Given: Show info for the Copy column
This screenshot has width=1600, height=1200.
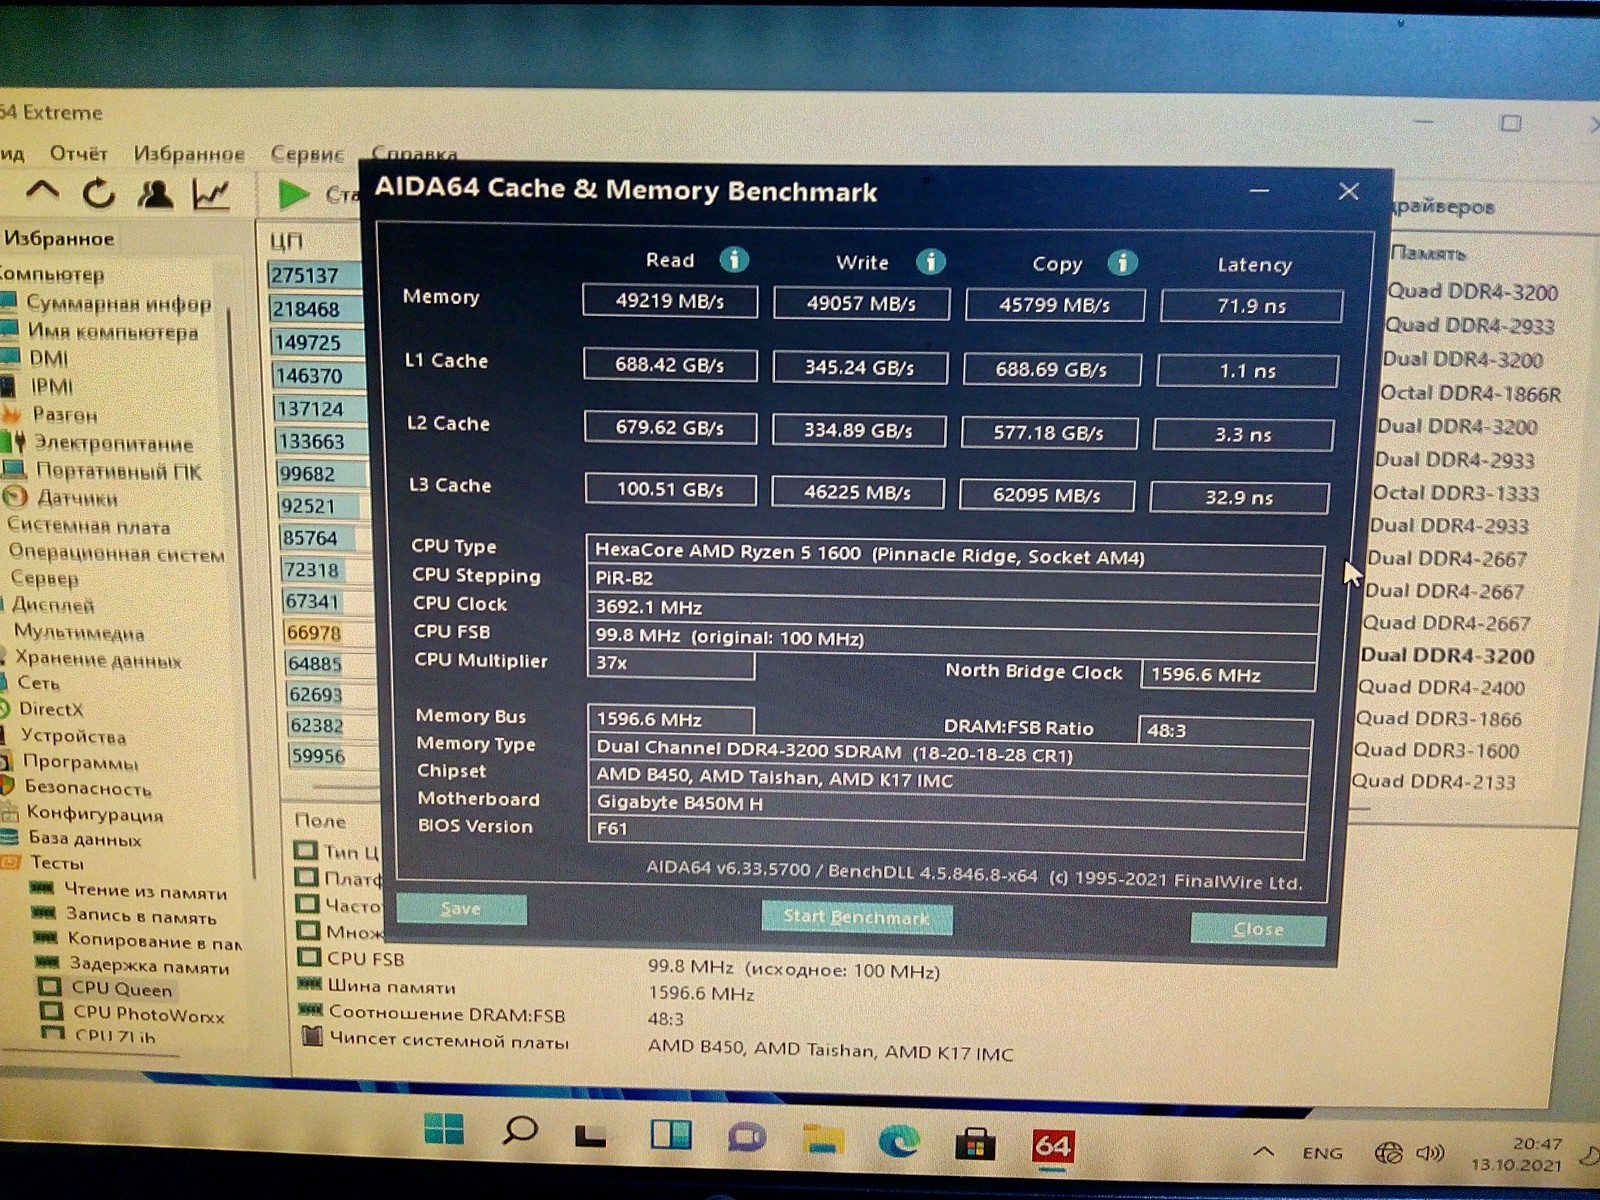Looking at the screenshot, I should point(1122,263).
